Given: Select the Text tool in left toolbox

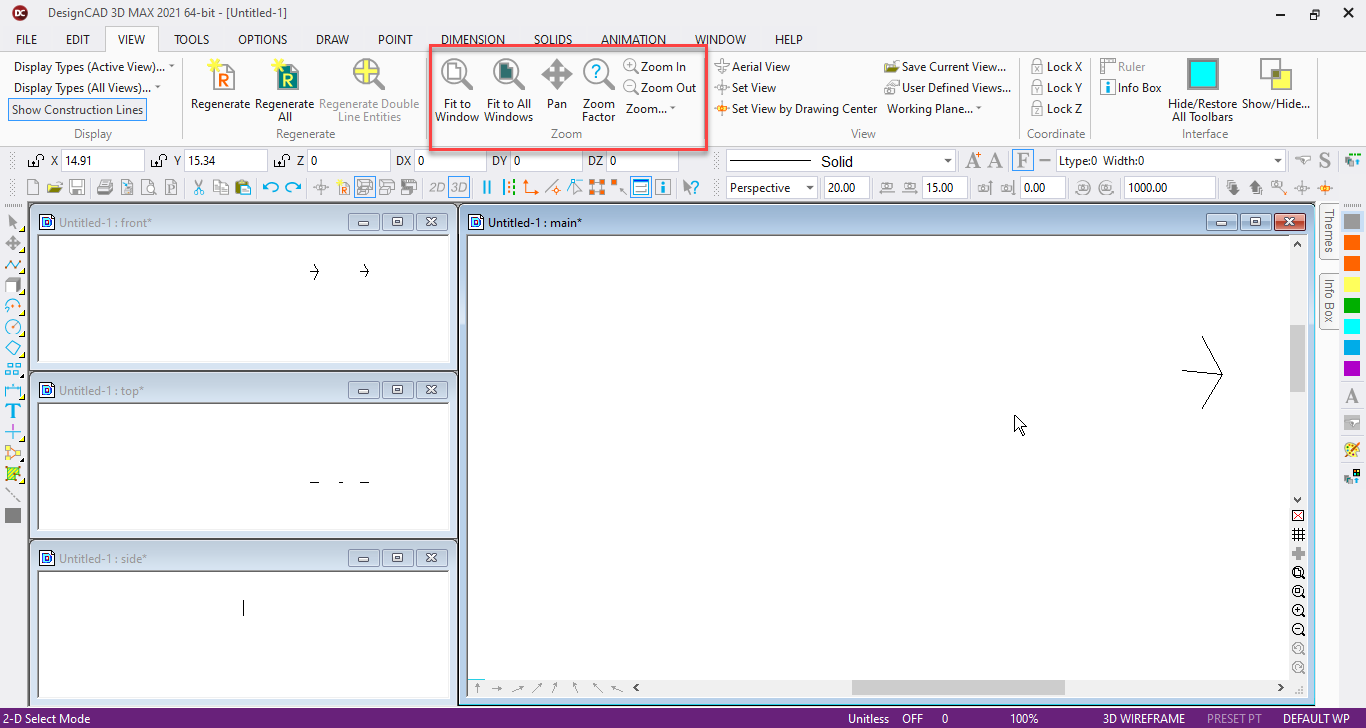Looking at the screenshot, I should point(13,411).
